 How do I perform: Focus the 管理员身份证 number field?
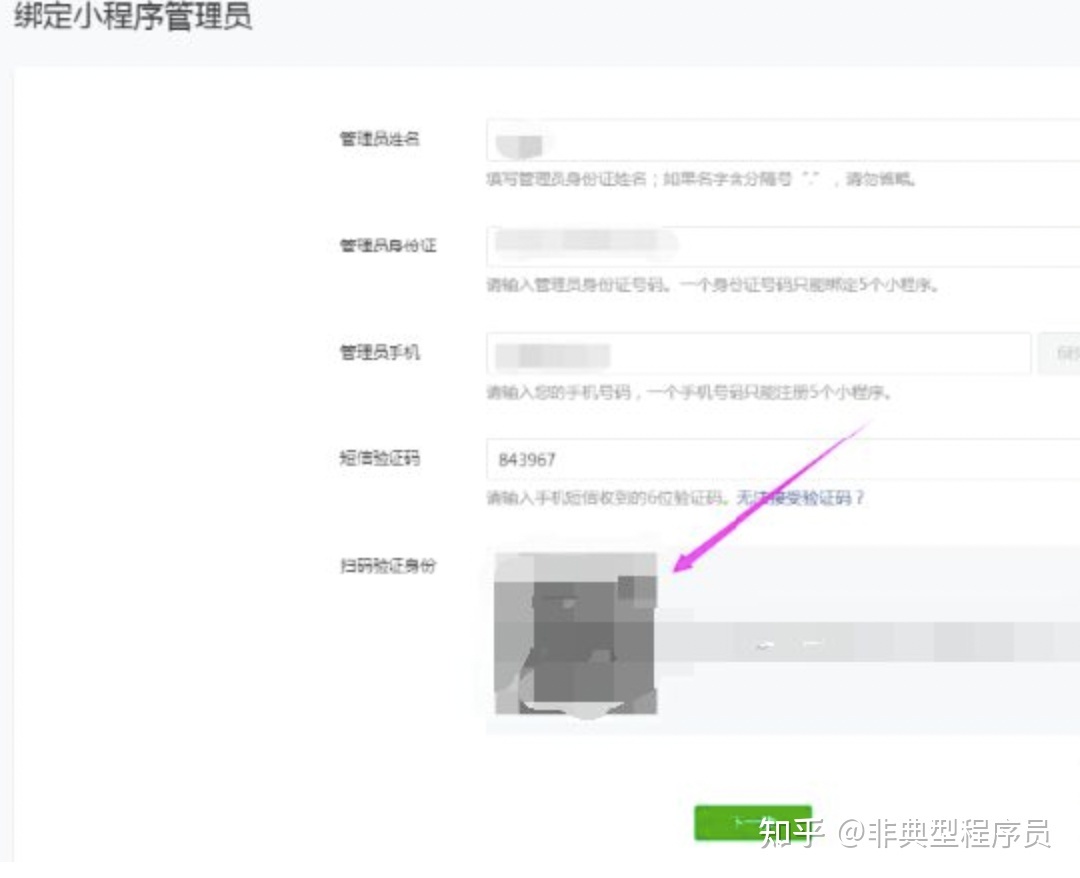pyautogui.click(x=780, y=246)
